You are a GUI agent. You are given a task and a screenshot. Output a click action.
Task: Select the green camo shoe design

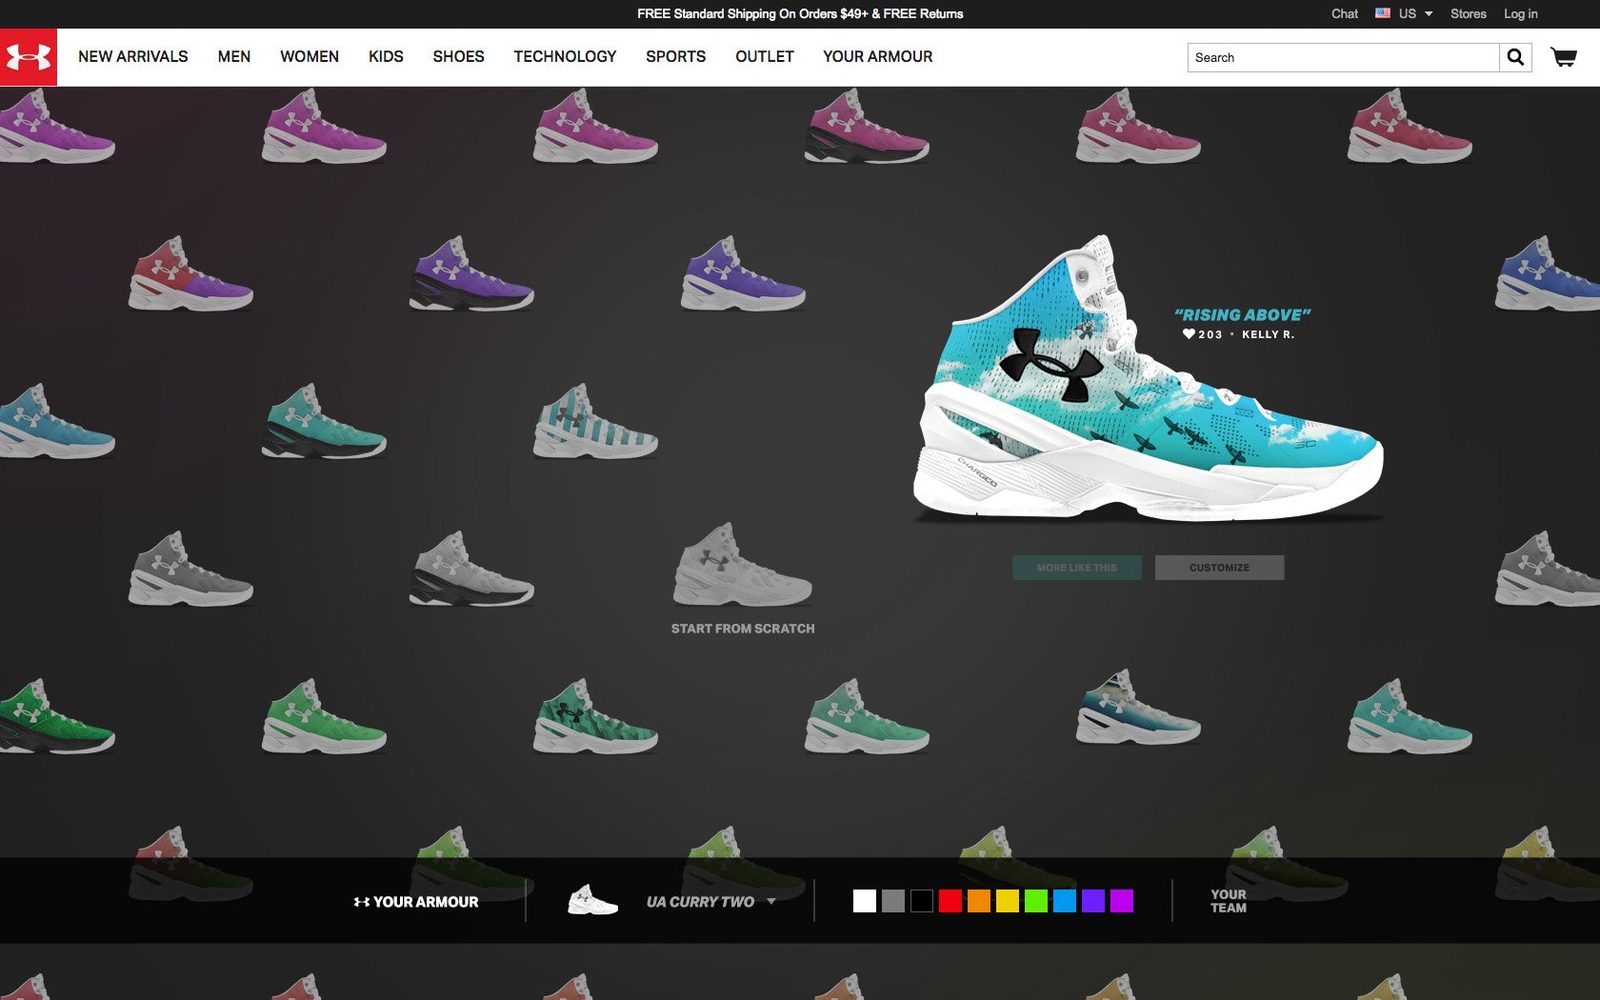595,716
